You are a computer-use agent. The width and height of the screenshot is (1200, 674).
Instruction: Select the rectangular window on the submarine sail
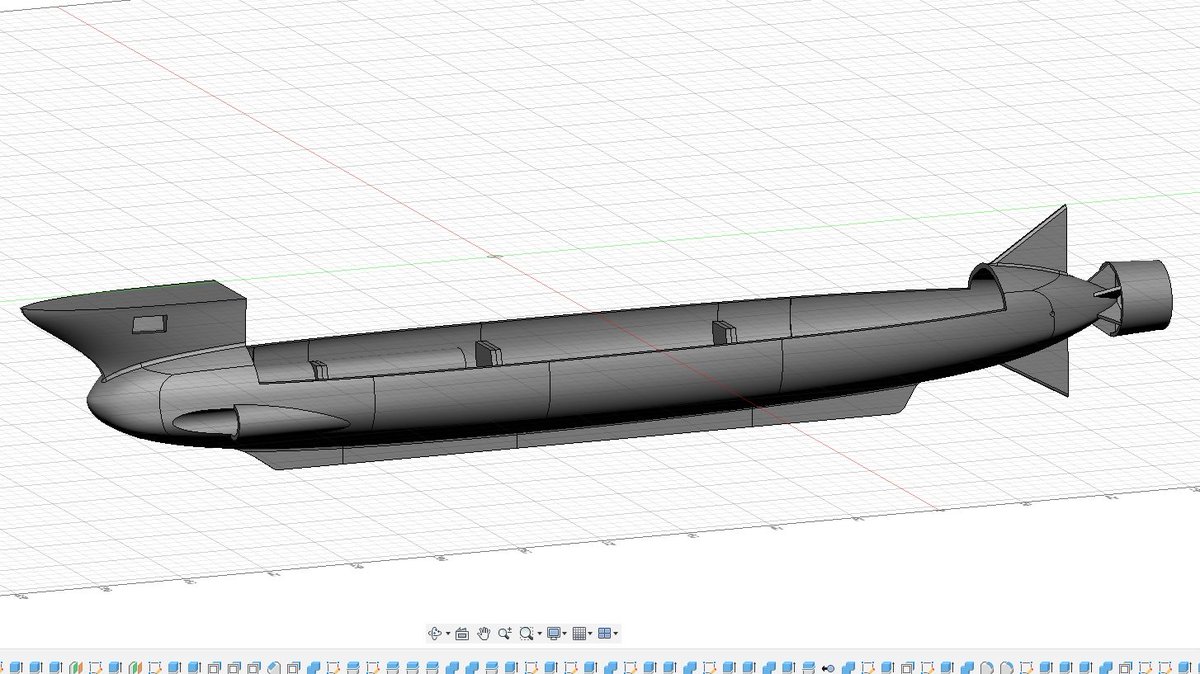coord(150,323)
